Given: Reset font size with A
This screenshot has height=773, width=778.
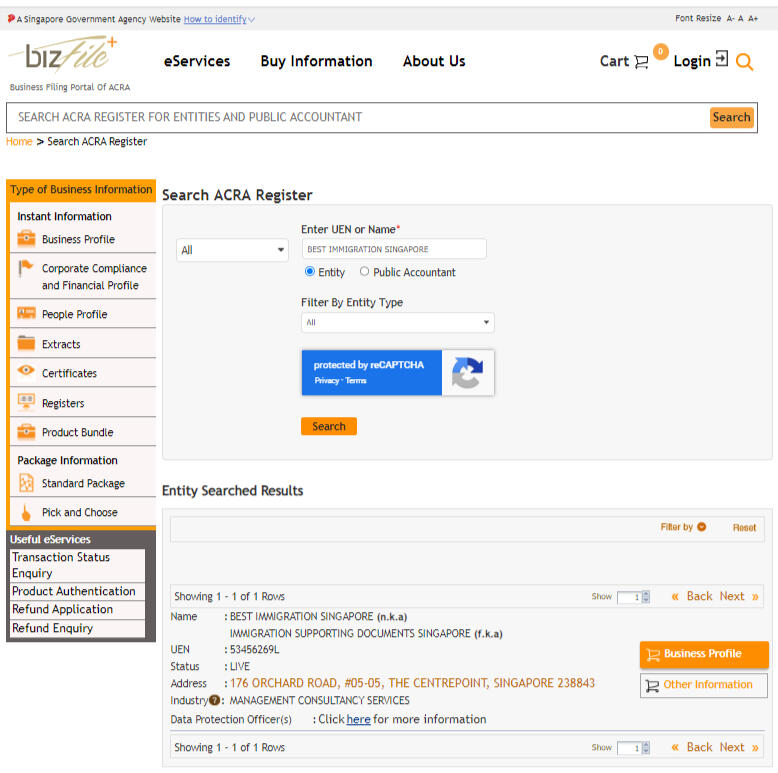Looking at the screenshot, I should click(x=740, y=18).
